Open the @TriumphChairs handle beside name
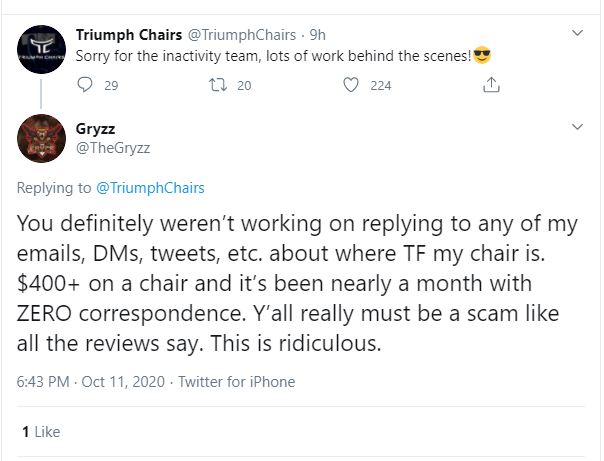Screen dimensions: 604x461 point(242,35)
